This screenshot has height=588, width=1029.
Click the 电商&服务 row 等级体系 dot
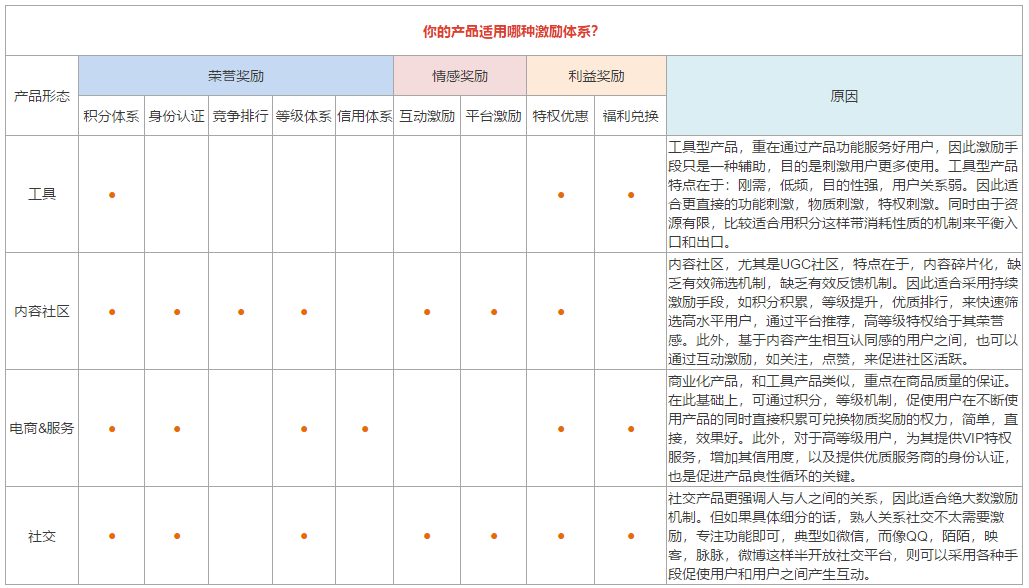click(x=304, y=429)
